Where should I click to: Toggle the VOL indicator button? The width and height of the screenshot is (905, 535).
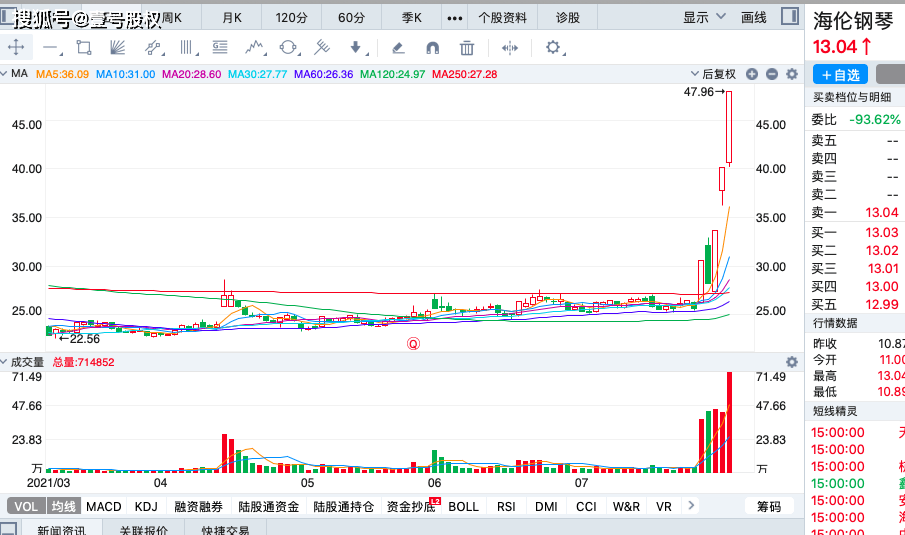[26, 507]
